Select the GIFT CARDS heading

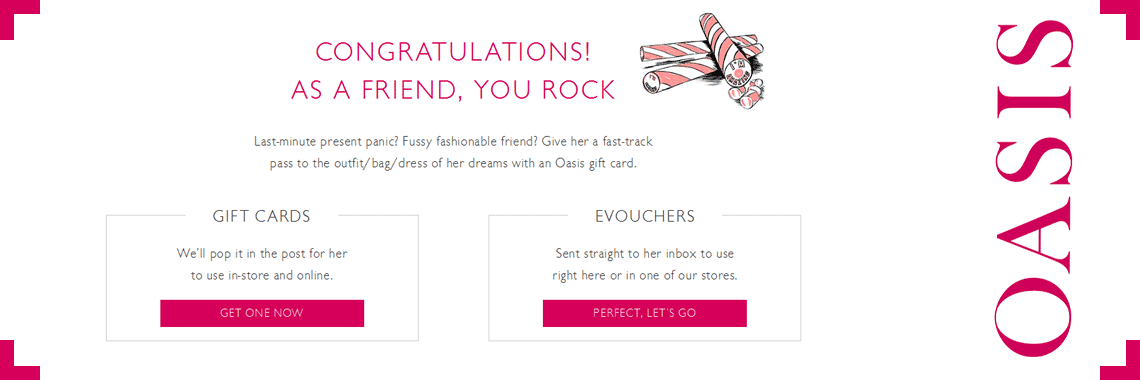click(262, 216)
